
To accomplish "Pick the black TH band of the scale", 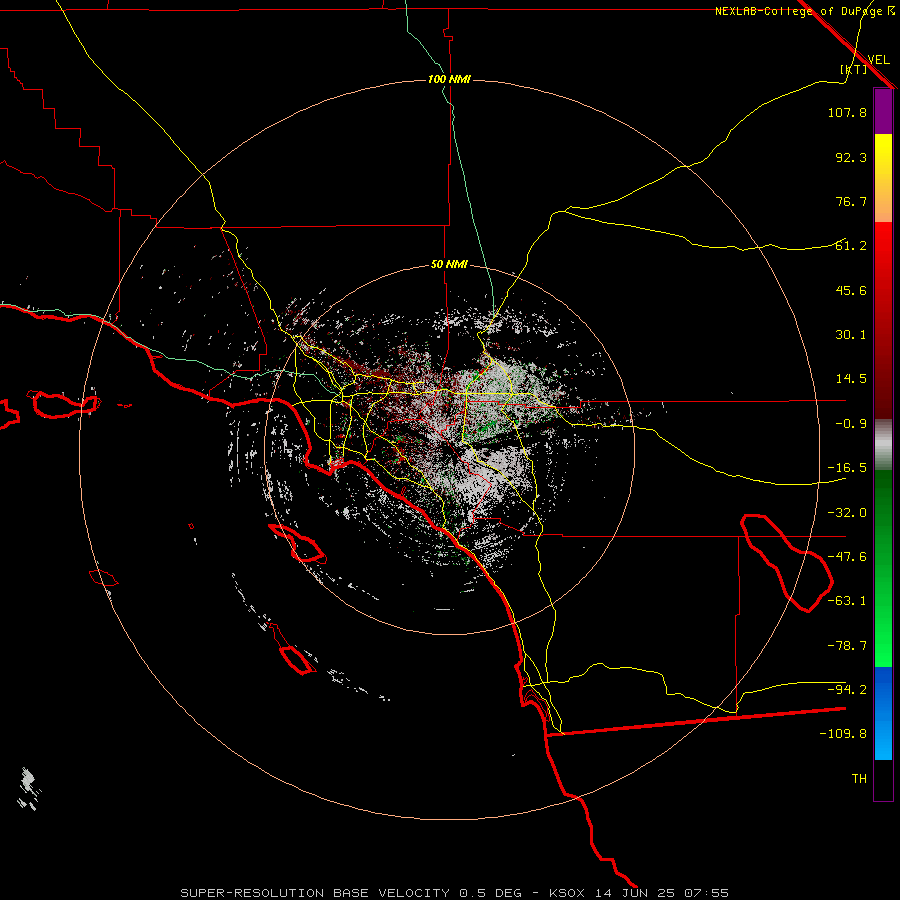I will (883, 779).
